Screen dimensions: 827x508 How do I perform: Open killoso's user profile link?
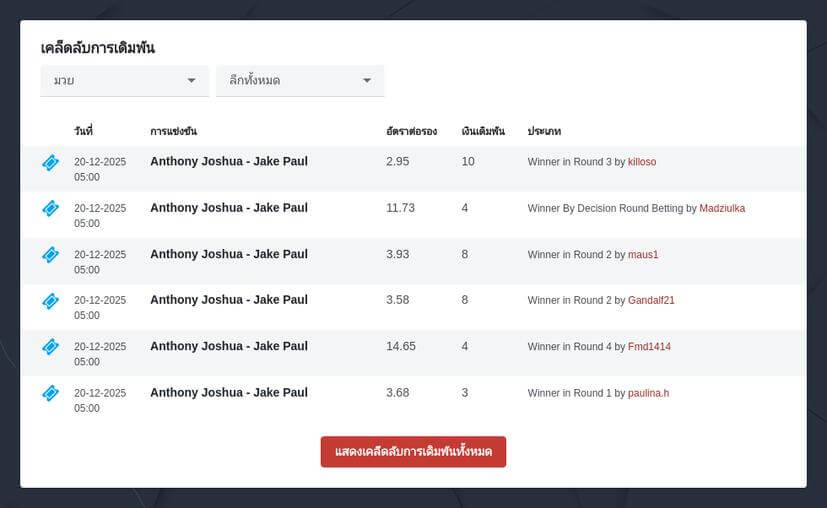coord(641,162)
